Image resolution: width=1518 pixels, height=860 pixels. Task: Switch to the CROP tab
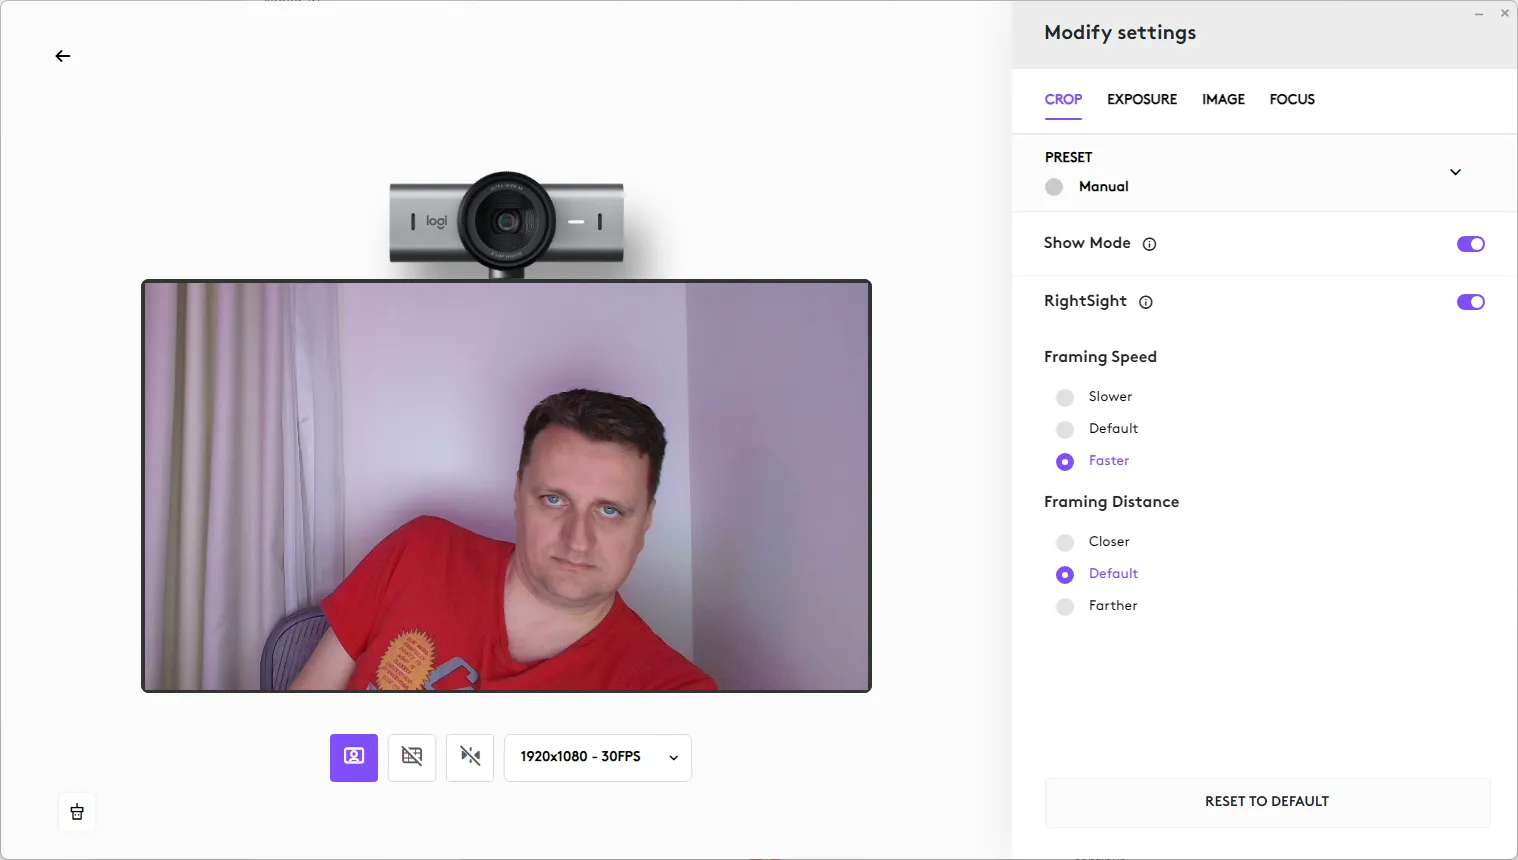click(x=1063, y=99)
